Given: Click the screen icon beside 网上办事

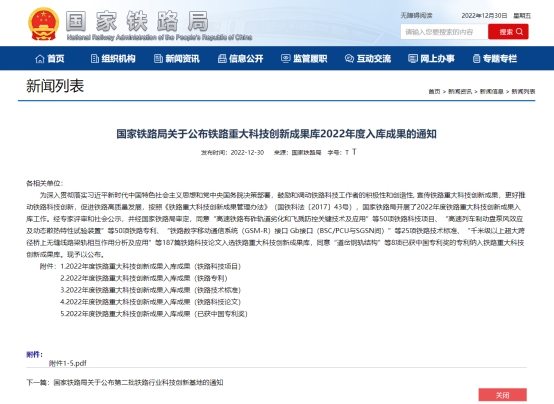Looking at the screenshot, I should pyautogui.click(x=413, y=59).
